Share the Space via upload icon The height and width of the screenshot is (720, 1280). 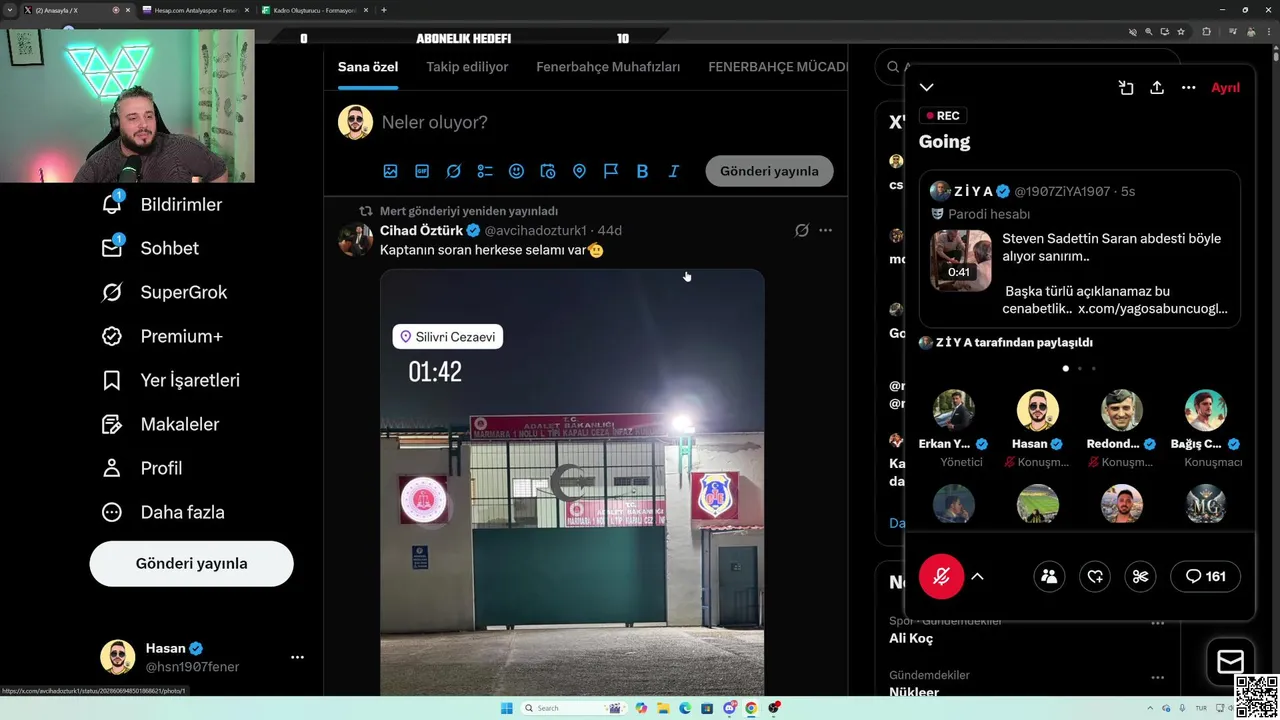click(x=1157, y=87)
